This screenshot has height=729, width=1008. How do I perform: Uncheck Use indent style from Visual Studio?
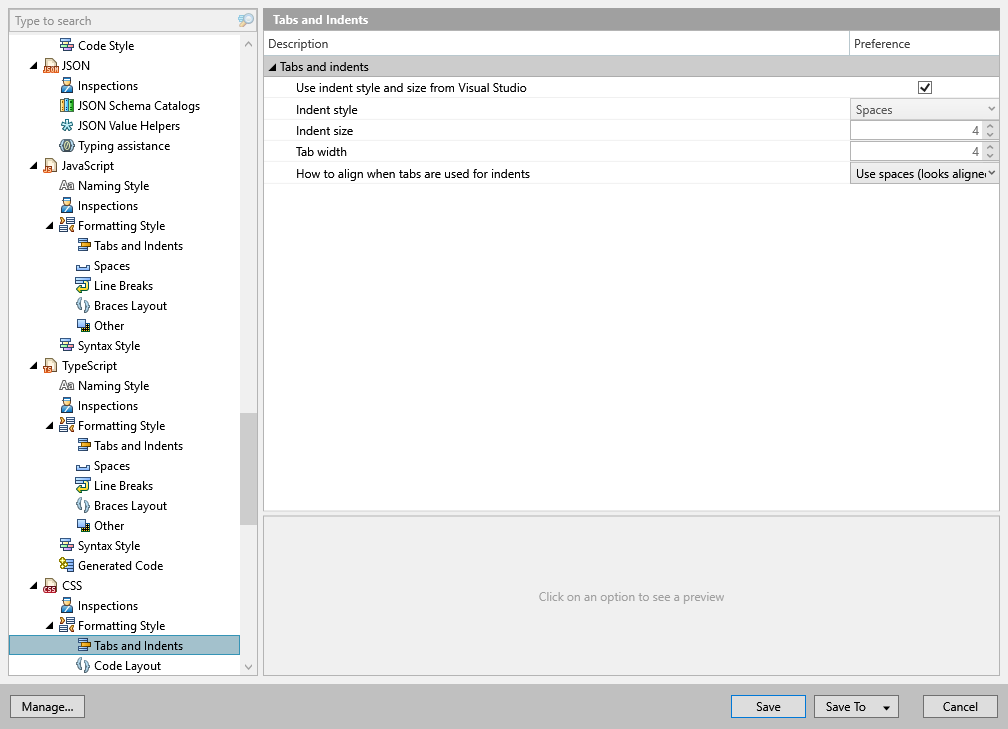click(x=924, y=87)
